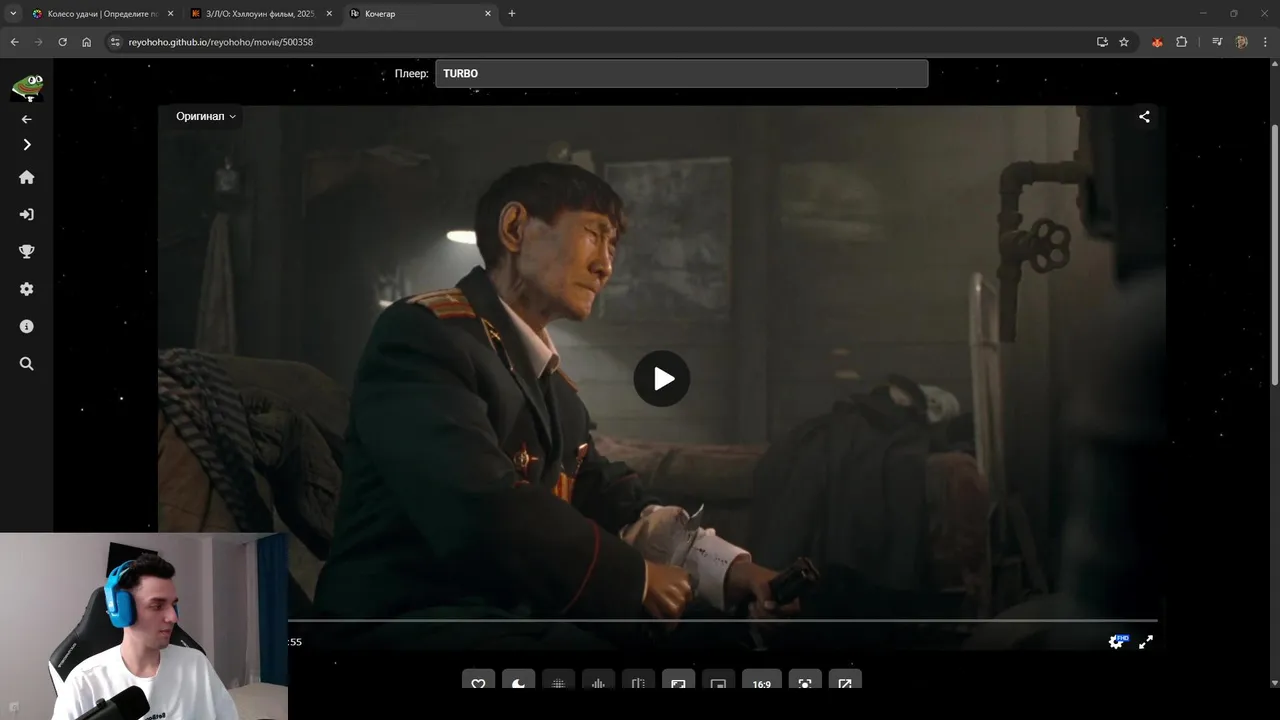Open the media control playlist icon

click(1217, 42)
